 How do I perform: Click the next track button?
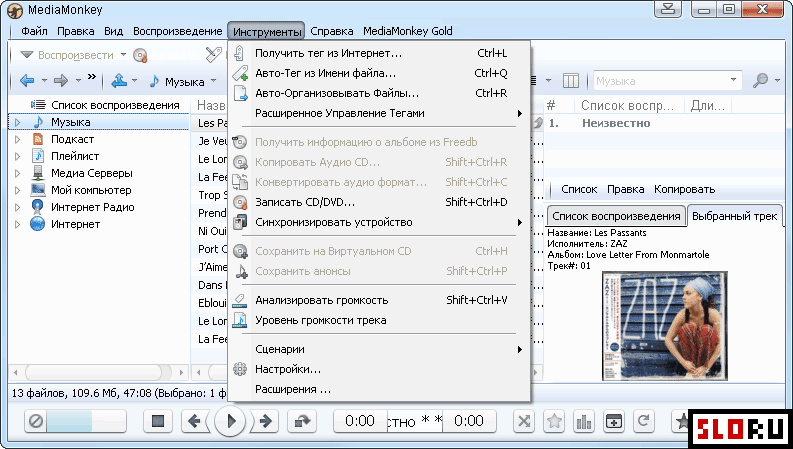click(266, 421)
